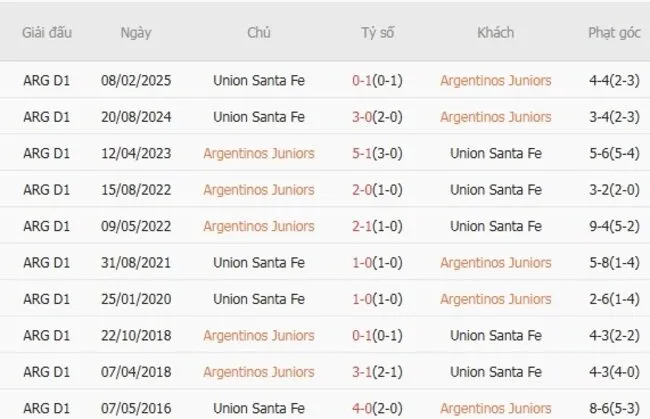Select the "Khách" column header
Screen dimensions: 650x419
click(x=495, y=33)
